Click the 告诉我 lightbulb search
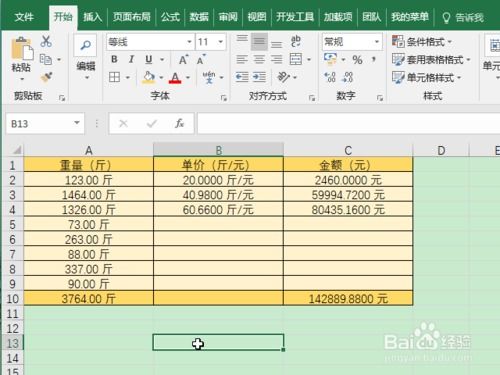Viewport: 500px width, 375px height. click(x=463, y=17)
